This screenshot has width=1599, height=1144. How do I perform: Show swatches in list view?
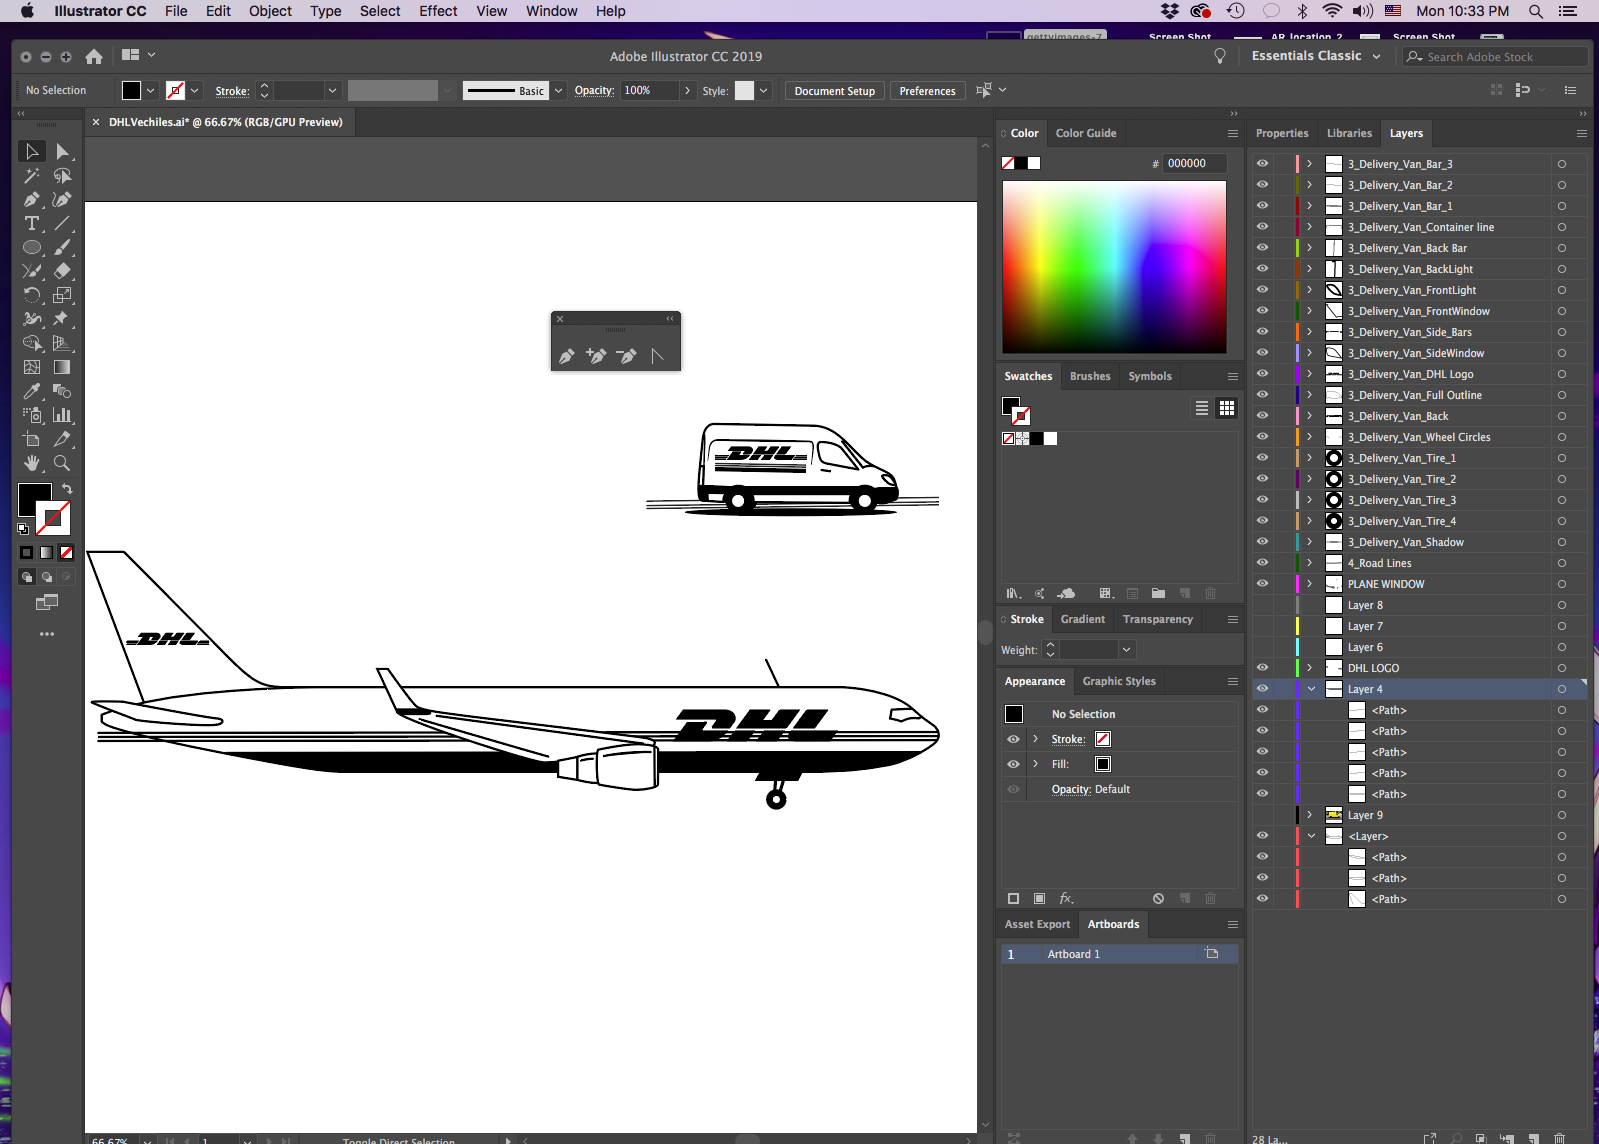(1202, 408)
